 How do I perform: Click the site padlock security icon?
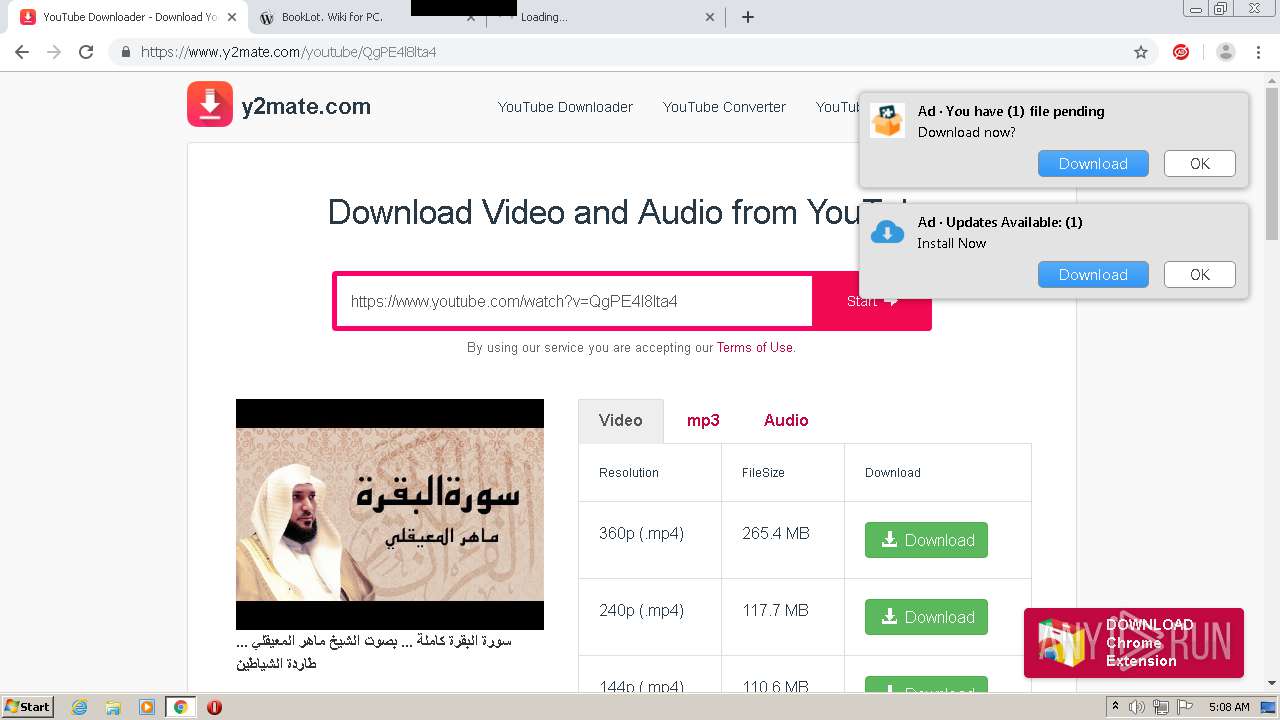[x=126, y=52]
